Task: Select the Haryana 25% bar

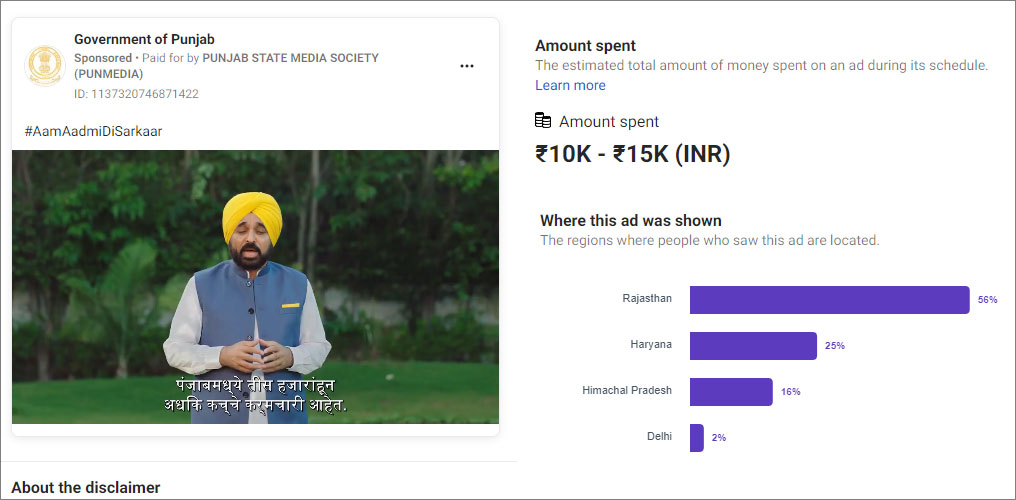Action: point(753,346)
